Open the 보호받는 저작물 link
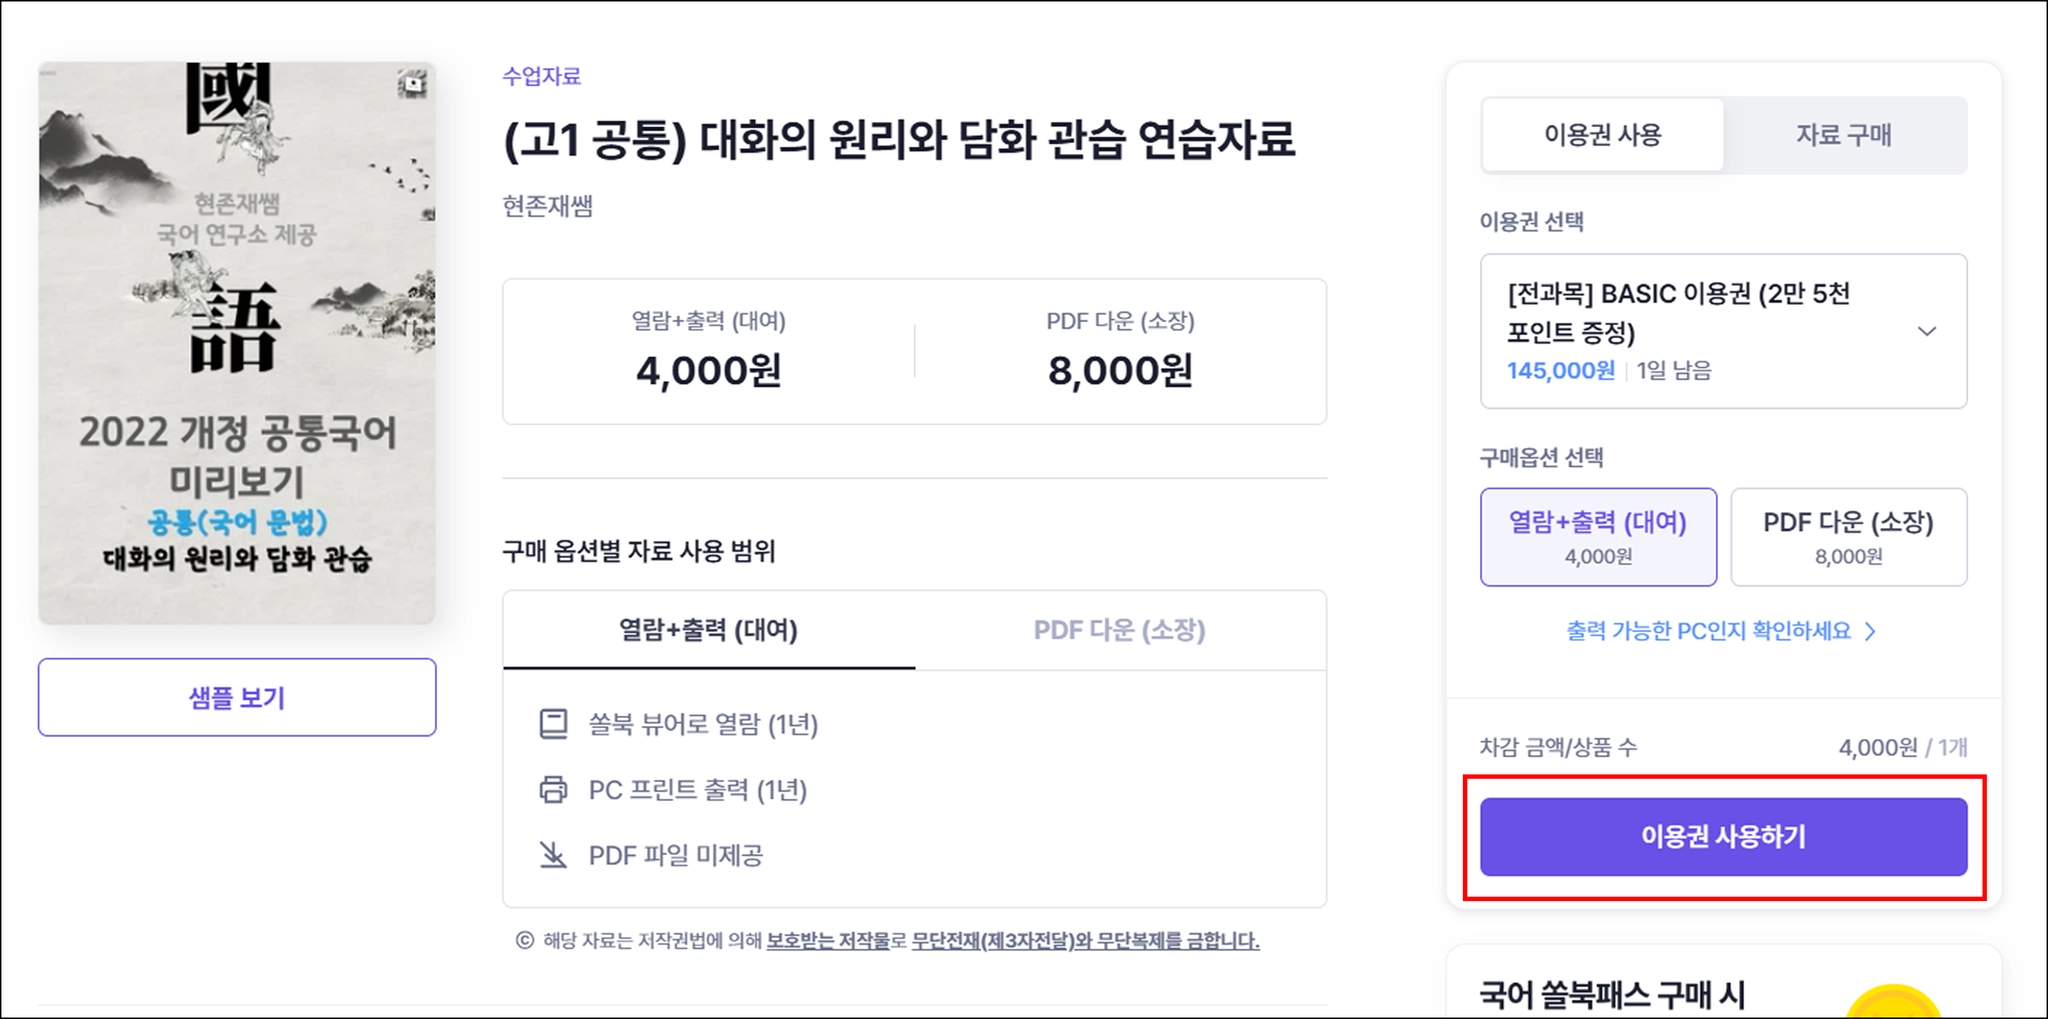The image size is (2048, 1019). pos(828,940)
